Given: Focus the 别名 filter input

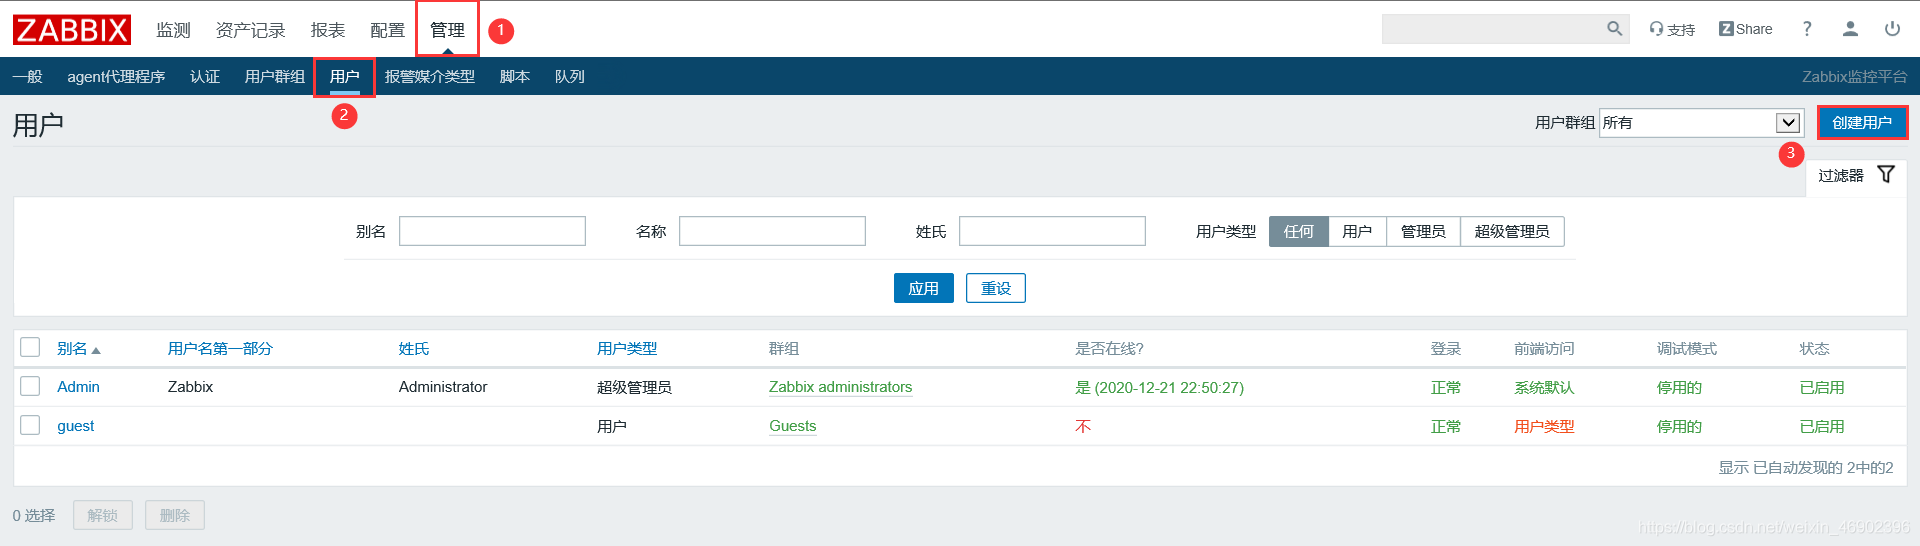Looking at the screenshot, I should (x=492, y=231).
